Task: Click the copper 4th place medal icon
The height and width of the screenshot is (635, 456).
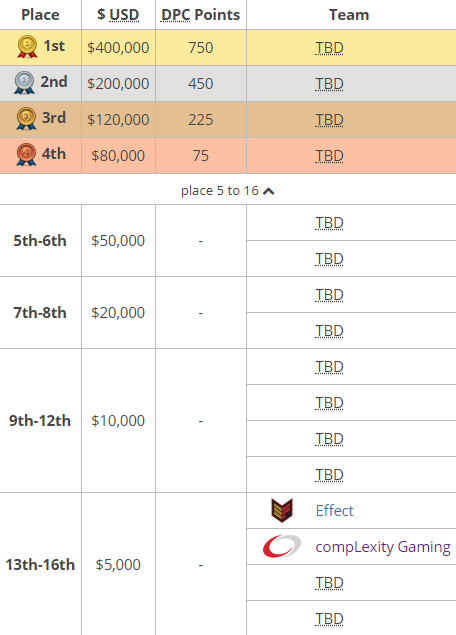Action: coord(26,154)
